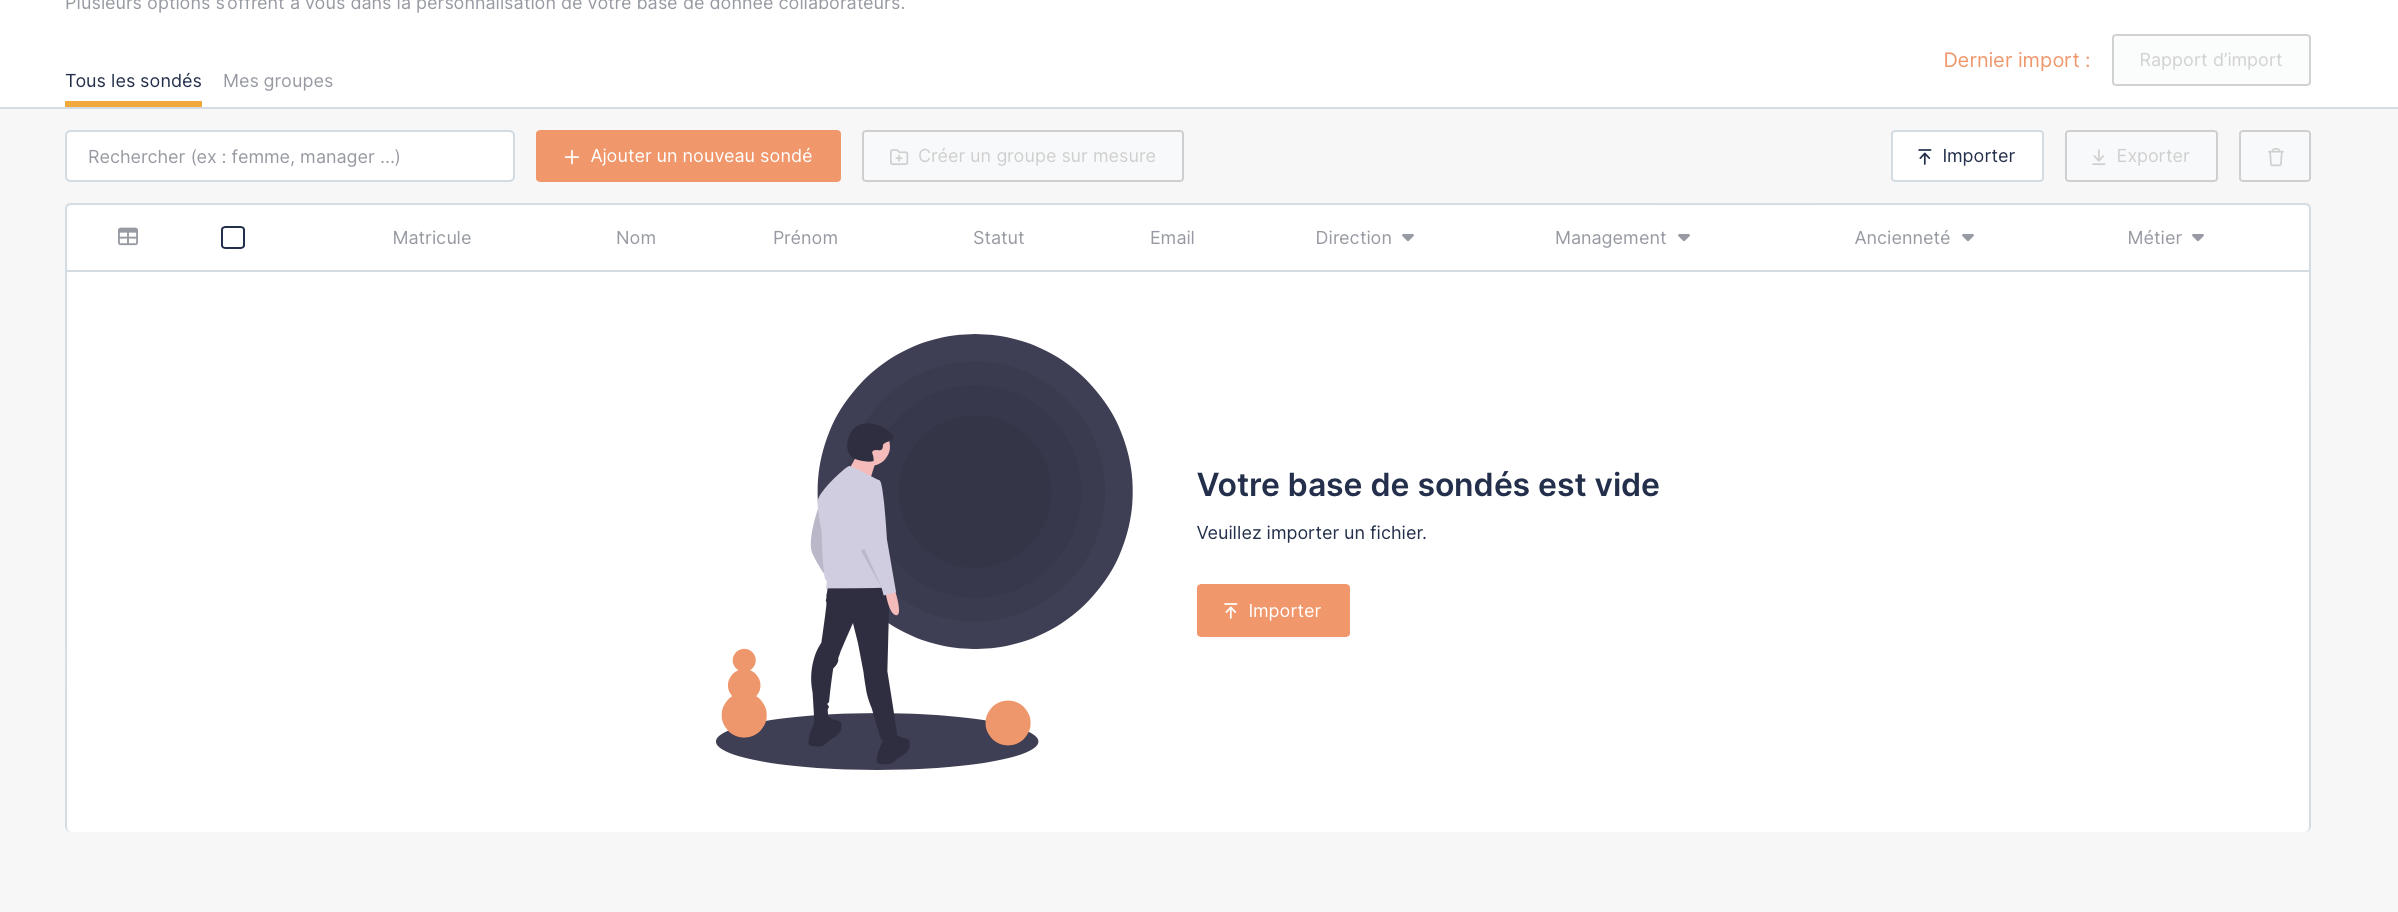Screen dimensions: 2398x912
Task: Click the Rechercher search field
Action: (290, 156)
